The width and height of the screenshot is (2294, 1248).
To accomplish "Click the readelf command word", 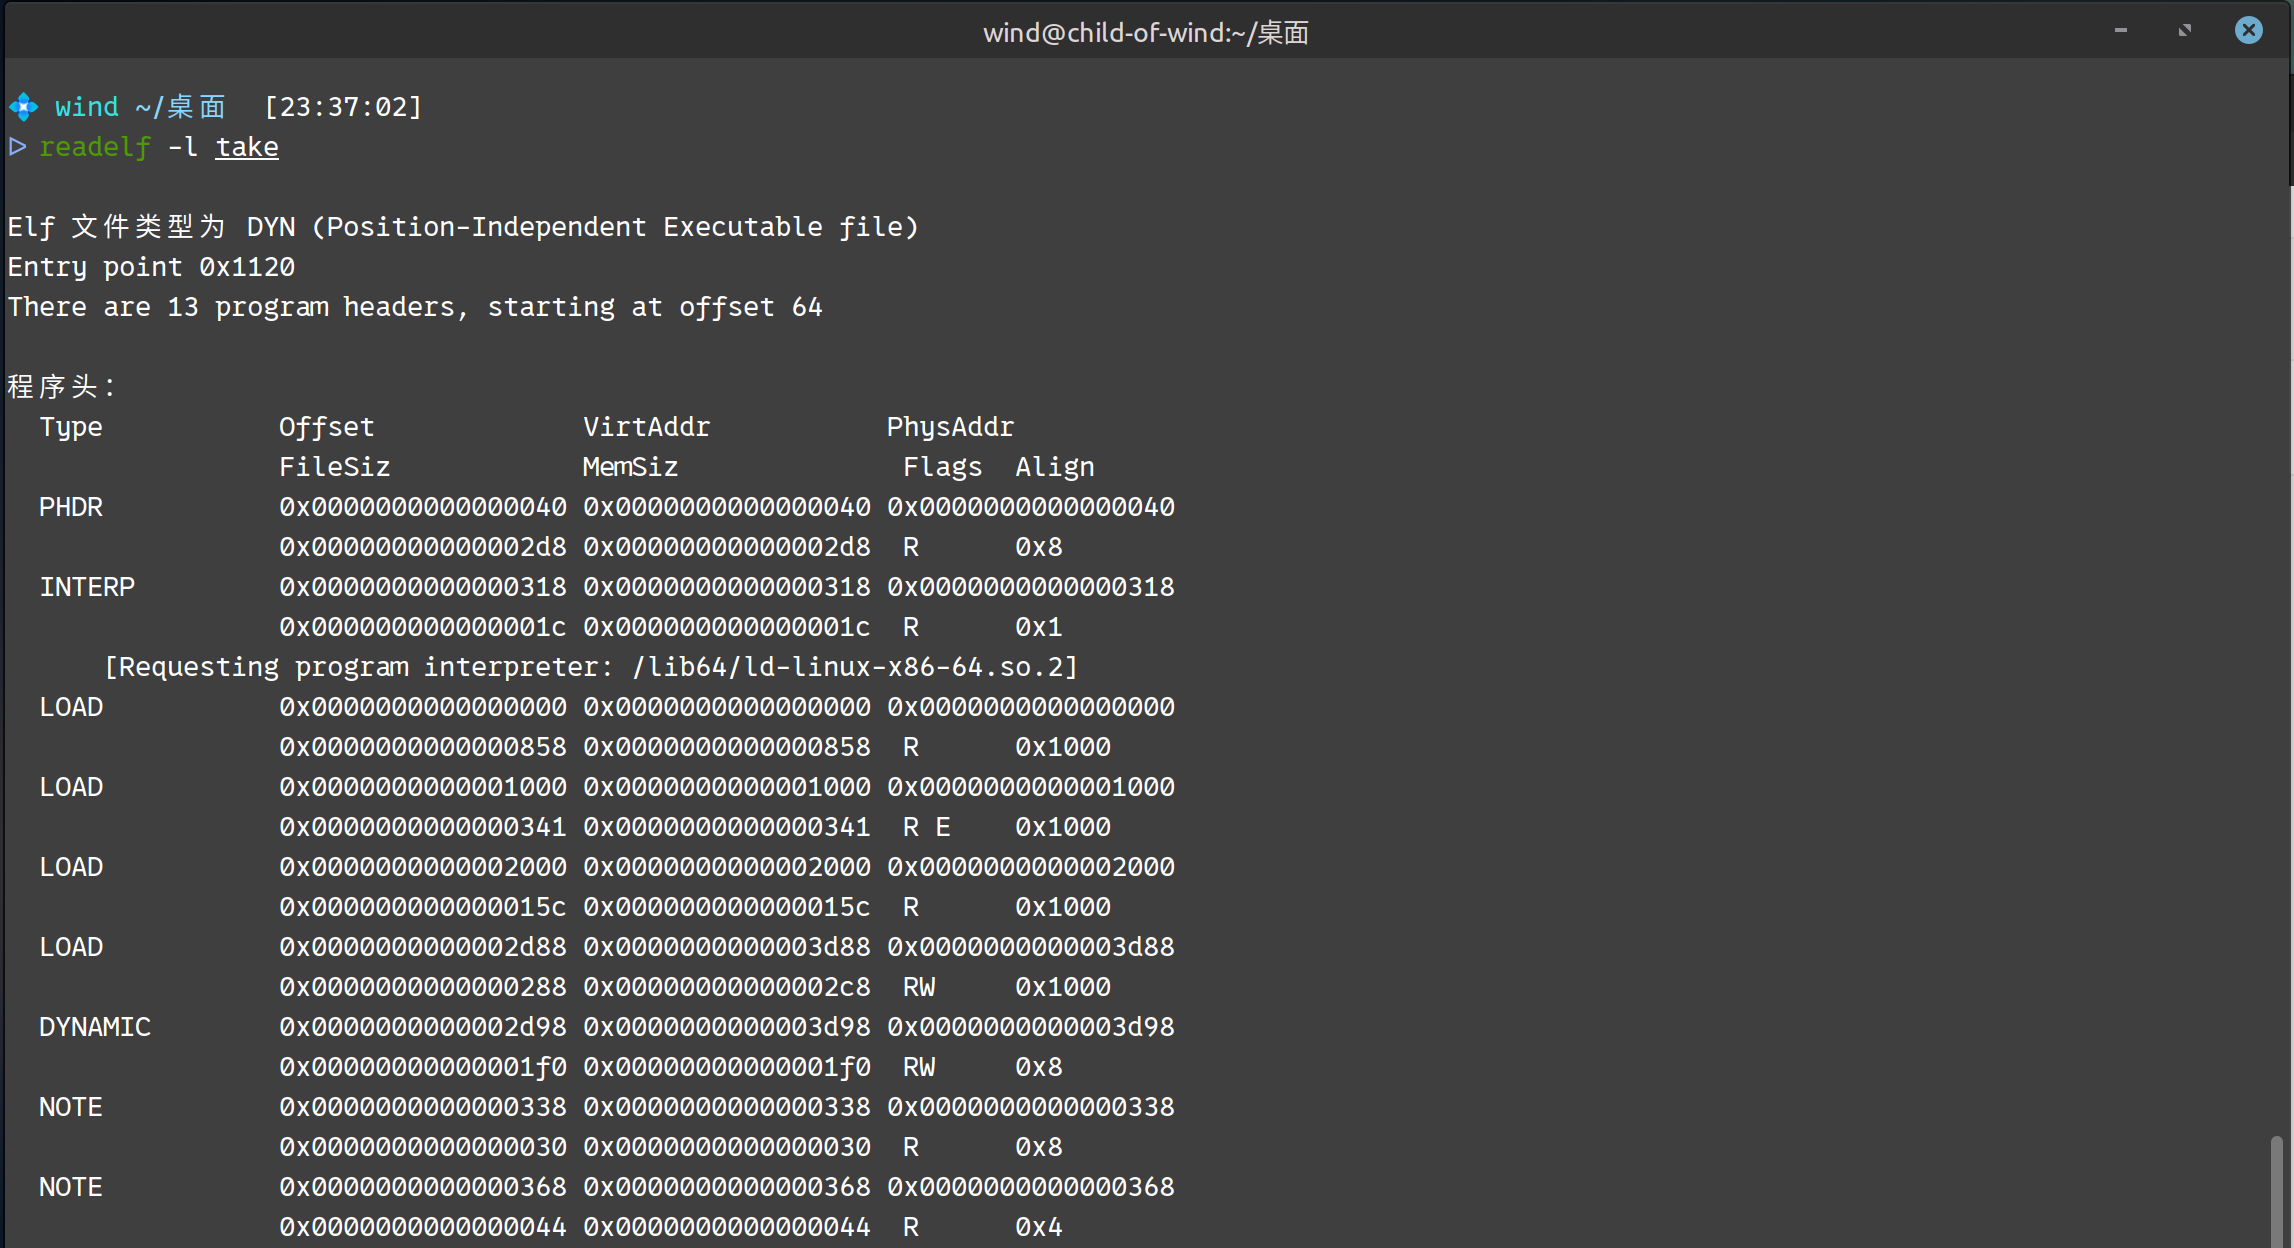I will [95, 147].
